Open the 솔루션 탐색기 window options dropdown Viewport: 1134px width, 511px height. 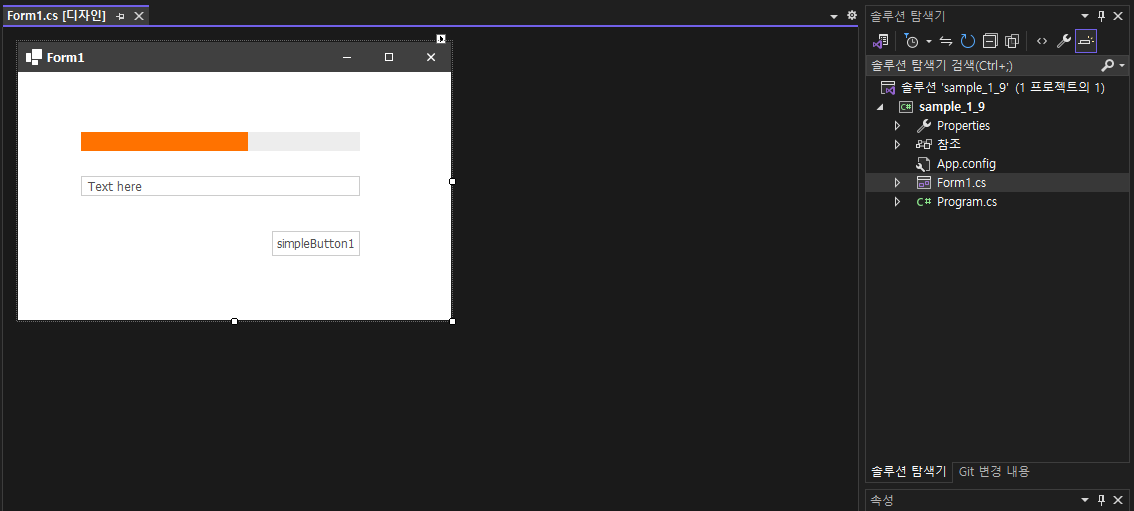(x=1085, y=16)
